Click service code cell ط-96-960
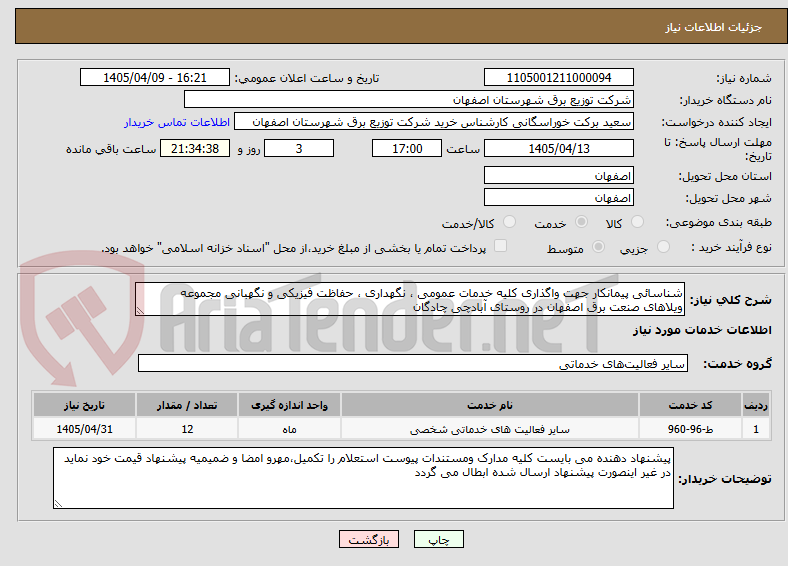Screen dimensions: 788x566 tap(691, 429)
